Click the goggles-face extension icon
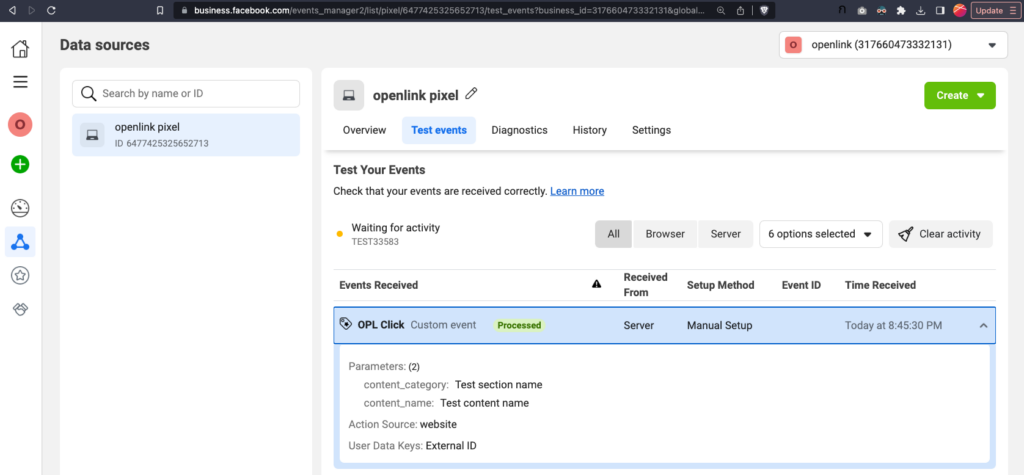 [x=882, y=10]
